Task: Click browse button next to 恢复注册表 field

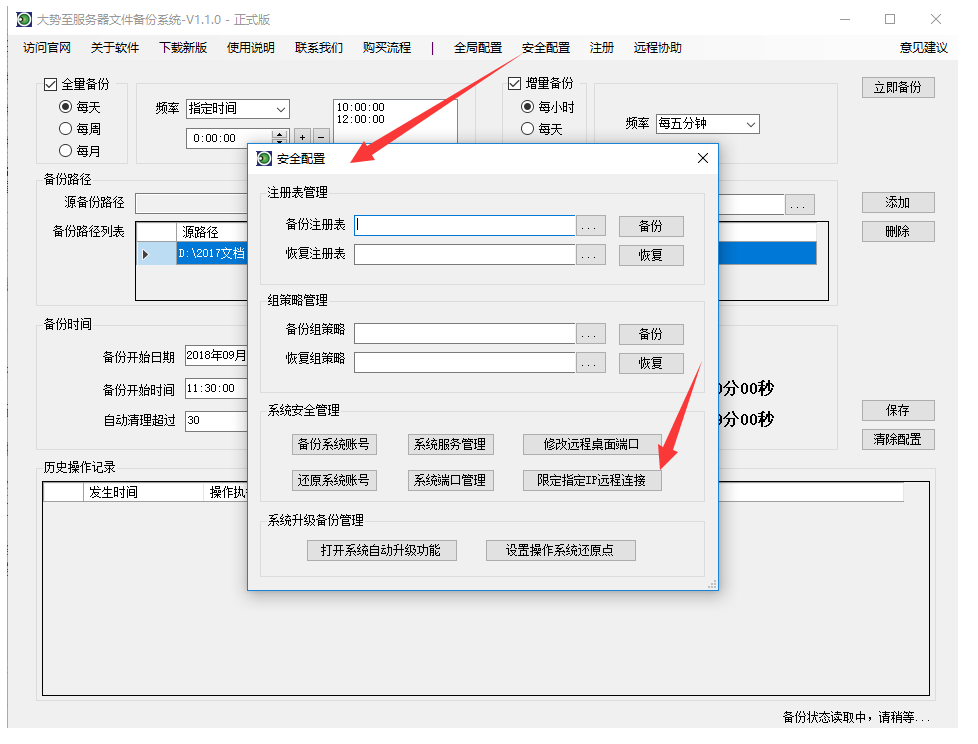Action: [591, 255]
